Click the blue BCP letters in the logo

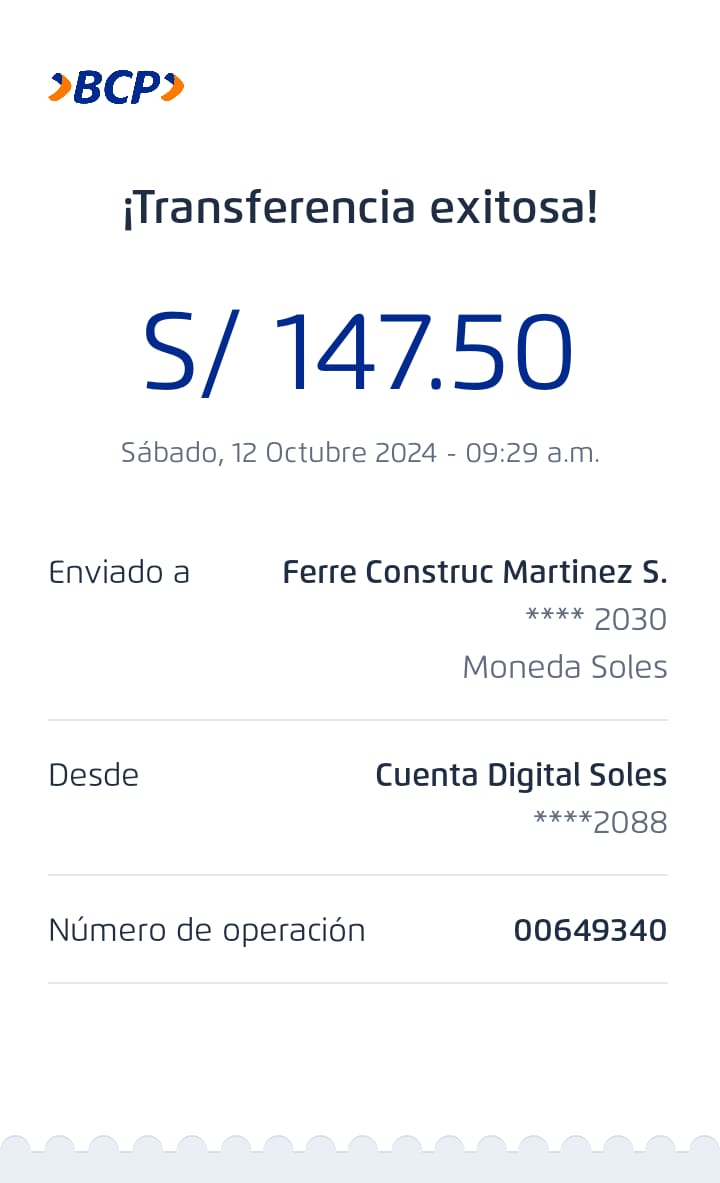point(116,88)
